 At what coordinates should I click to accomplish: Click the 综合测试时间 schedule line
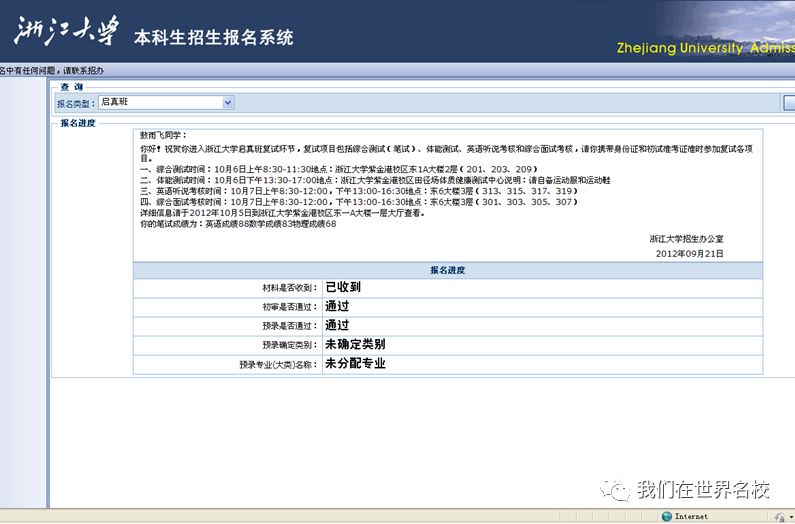tap(339, 169)
